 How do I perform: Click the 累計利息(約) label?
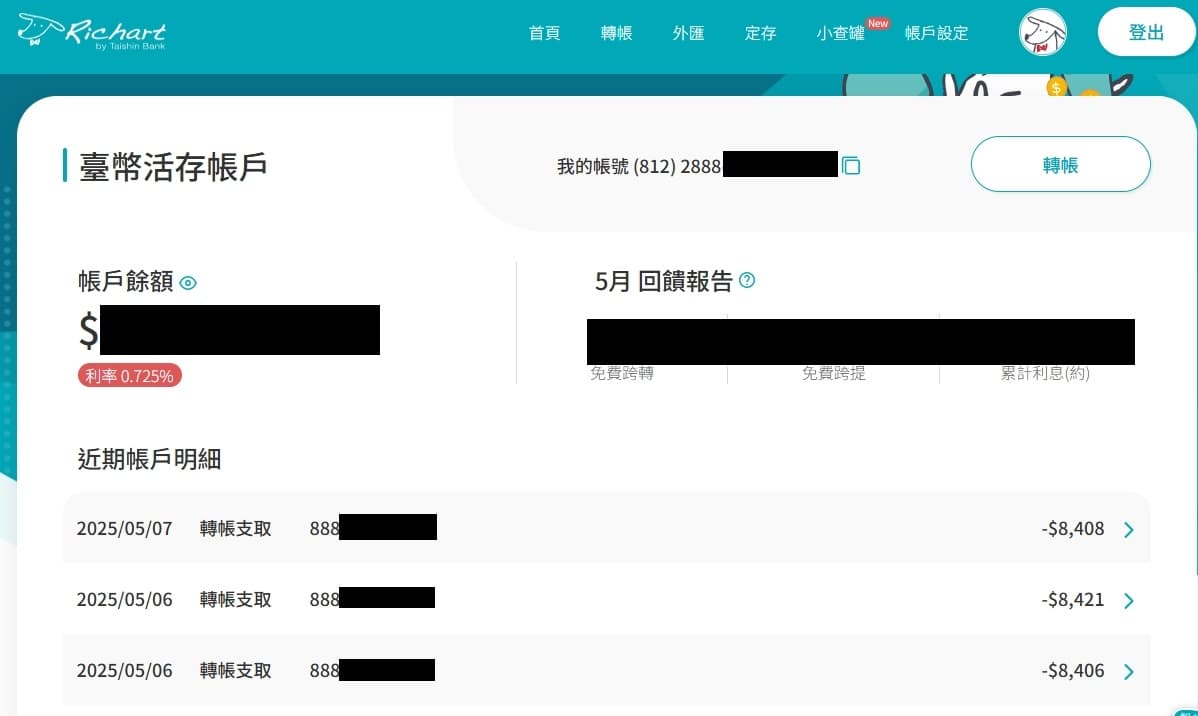pos(1045,374)
